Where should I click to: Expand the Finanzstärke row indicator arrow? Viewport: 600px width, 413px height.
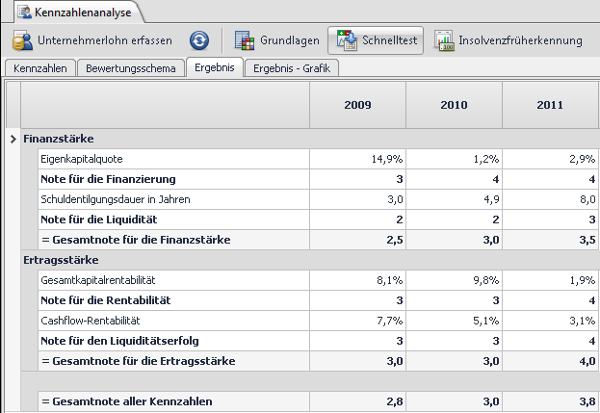point(13,139)
